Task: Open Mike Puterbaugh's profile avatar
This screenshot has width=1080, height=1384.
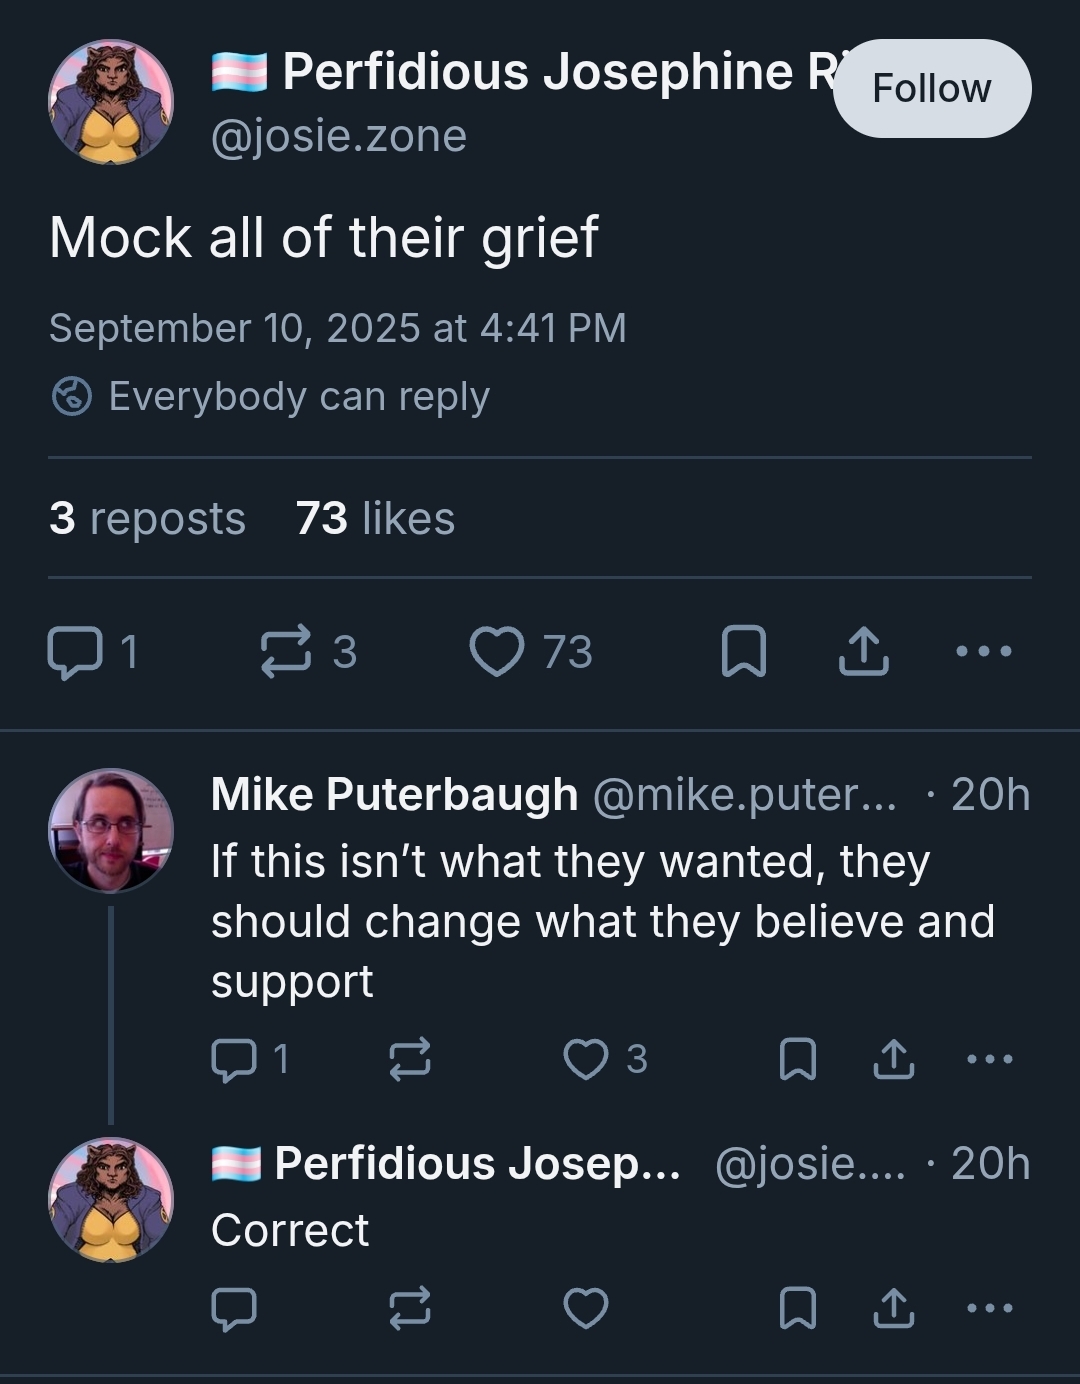Action: pyautogui.click(x=111, y=830)
